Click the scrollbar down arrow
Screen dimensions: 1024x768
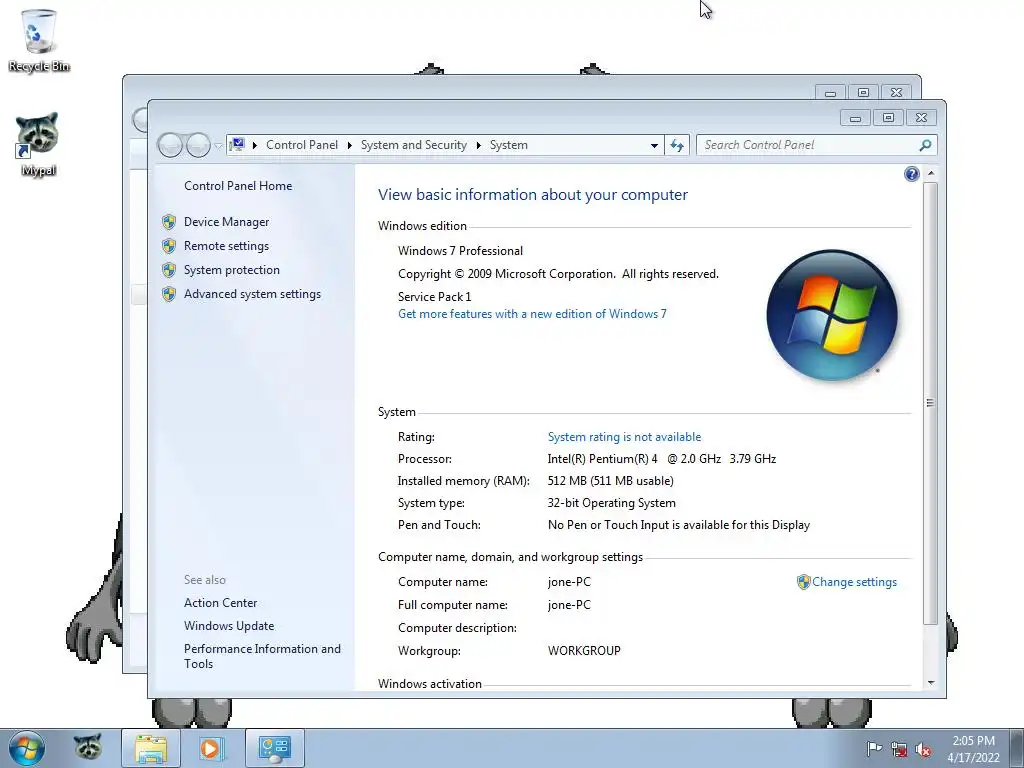931,683
